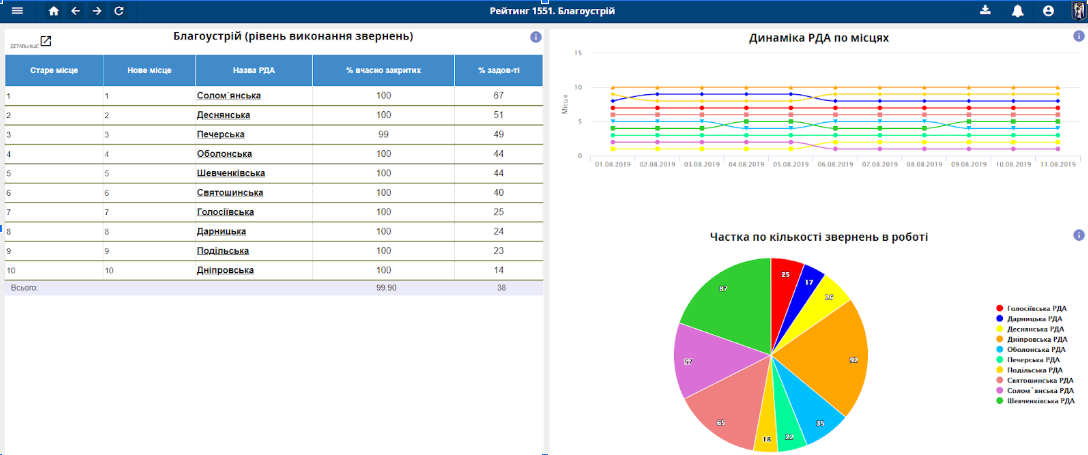Sort table by 'Старе місце' header
Viewport: 1088px width, 455px height.
point(54,71)
